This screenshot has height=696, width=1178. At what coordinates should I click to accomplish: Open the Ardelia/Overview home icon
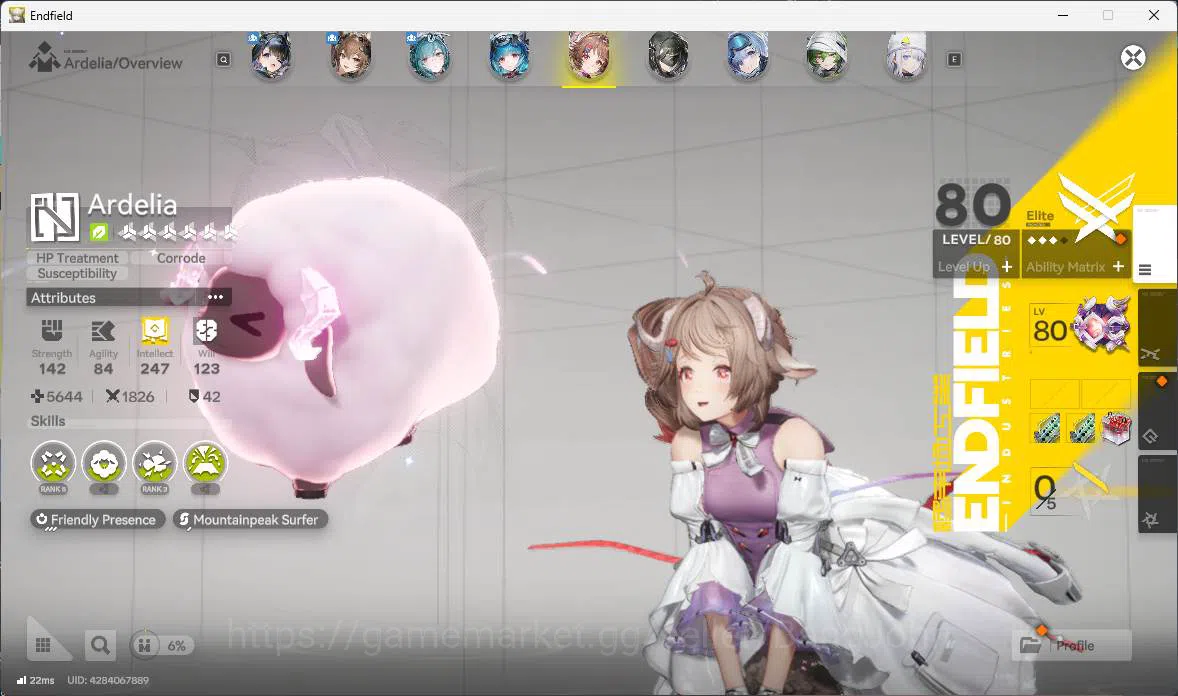click(x=44, y=58)
